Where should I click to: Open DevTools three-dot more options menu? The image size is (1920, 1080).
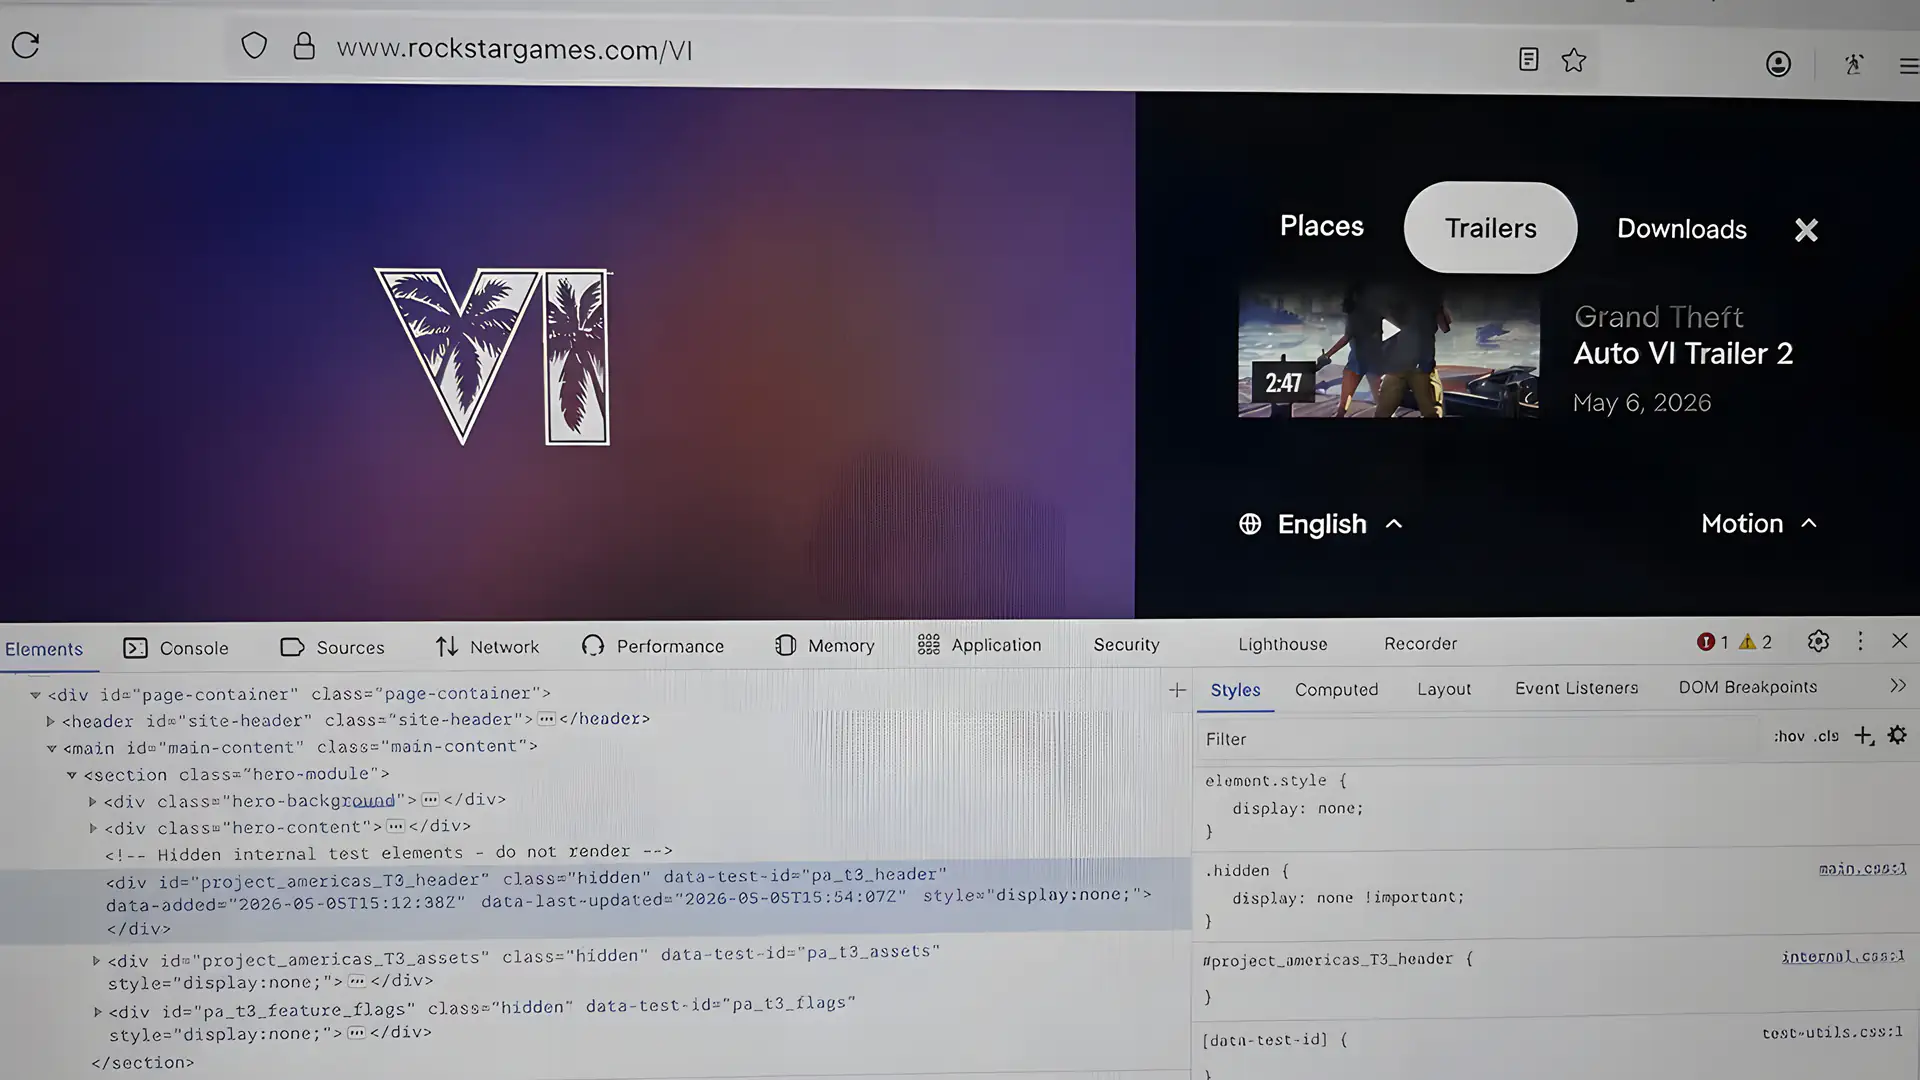(x=1860, y=641)
